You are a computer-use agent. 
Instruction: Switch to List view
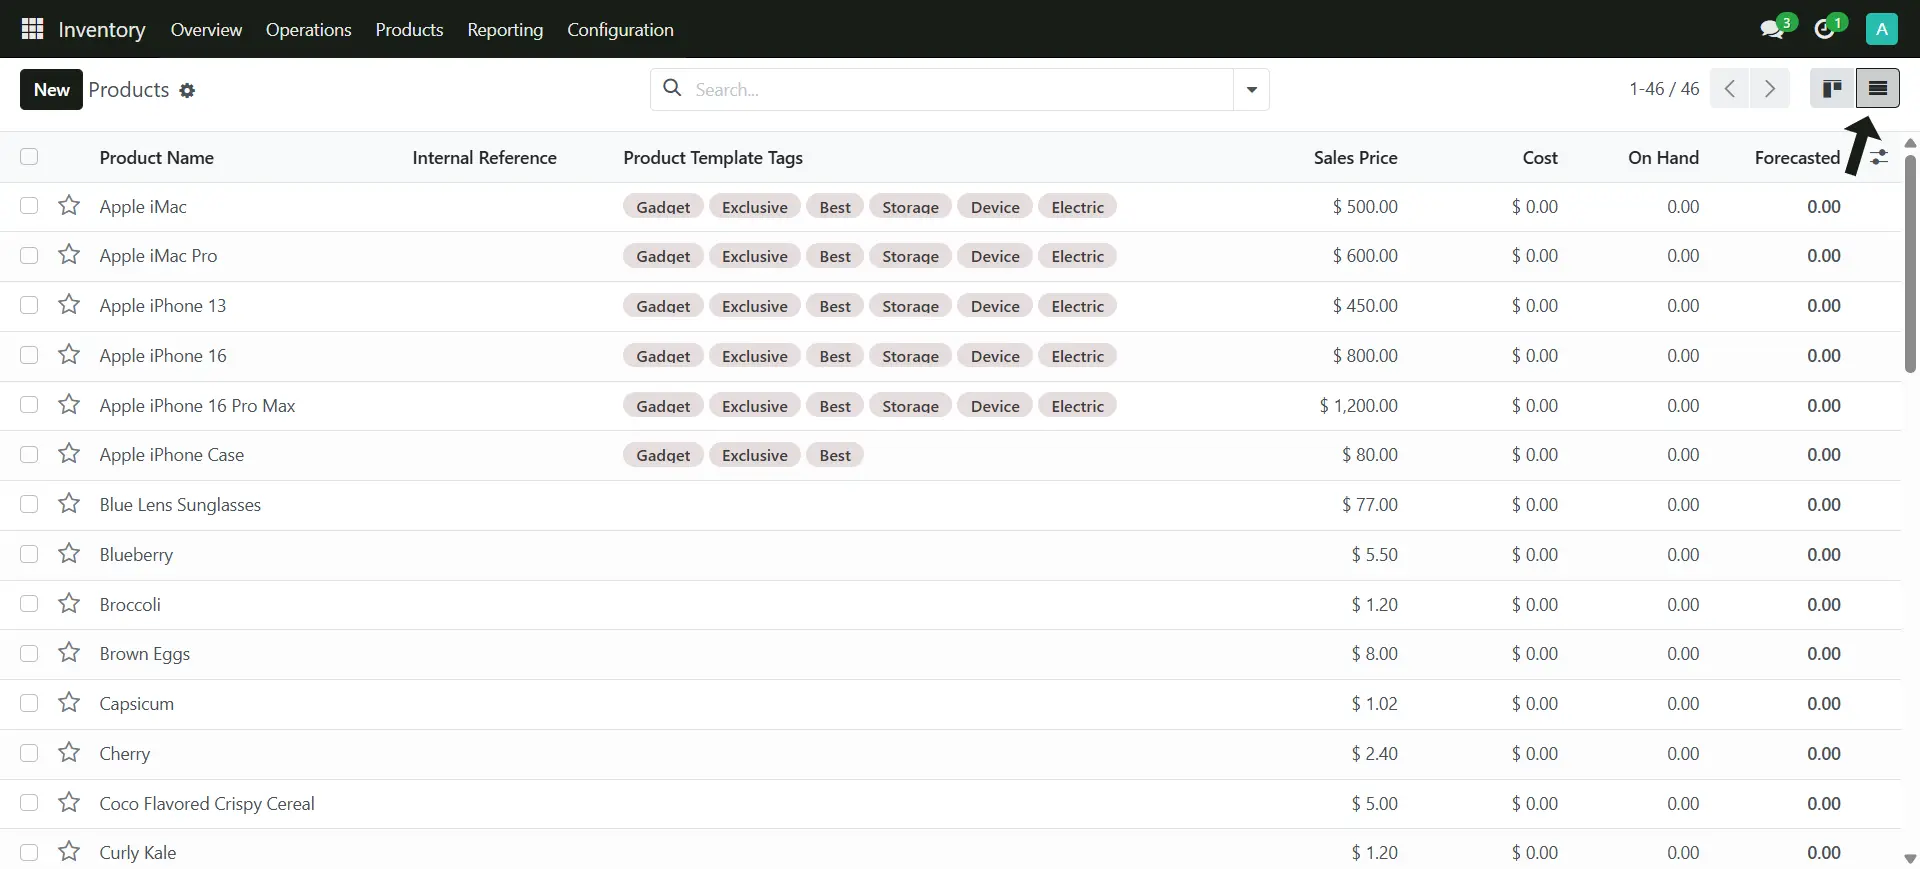[x=1877, y=89]
